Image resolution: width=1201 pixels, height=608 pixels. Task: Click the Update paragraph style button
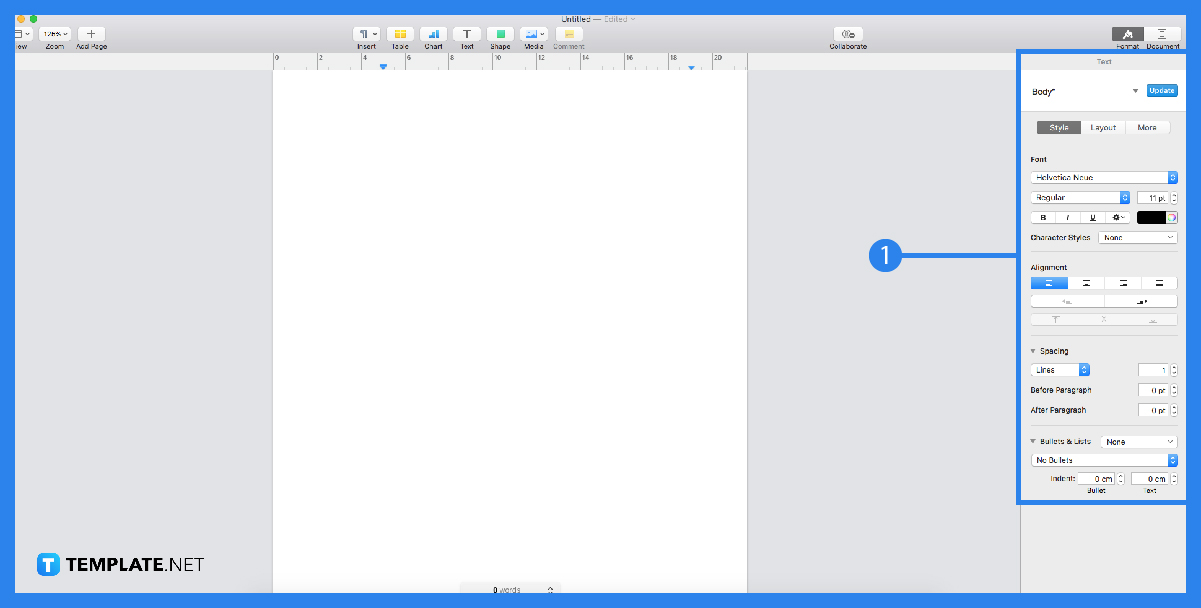point(1161,90)
